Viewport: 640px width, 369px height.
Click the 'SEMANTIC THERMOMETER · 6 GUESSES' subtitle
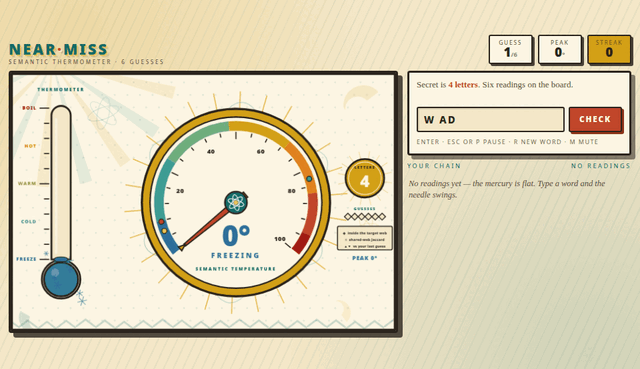click(86, 62)
